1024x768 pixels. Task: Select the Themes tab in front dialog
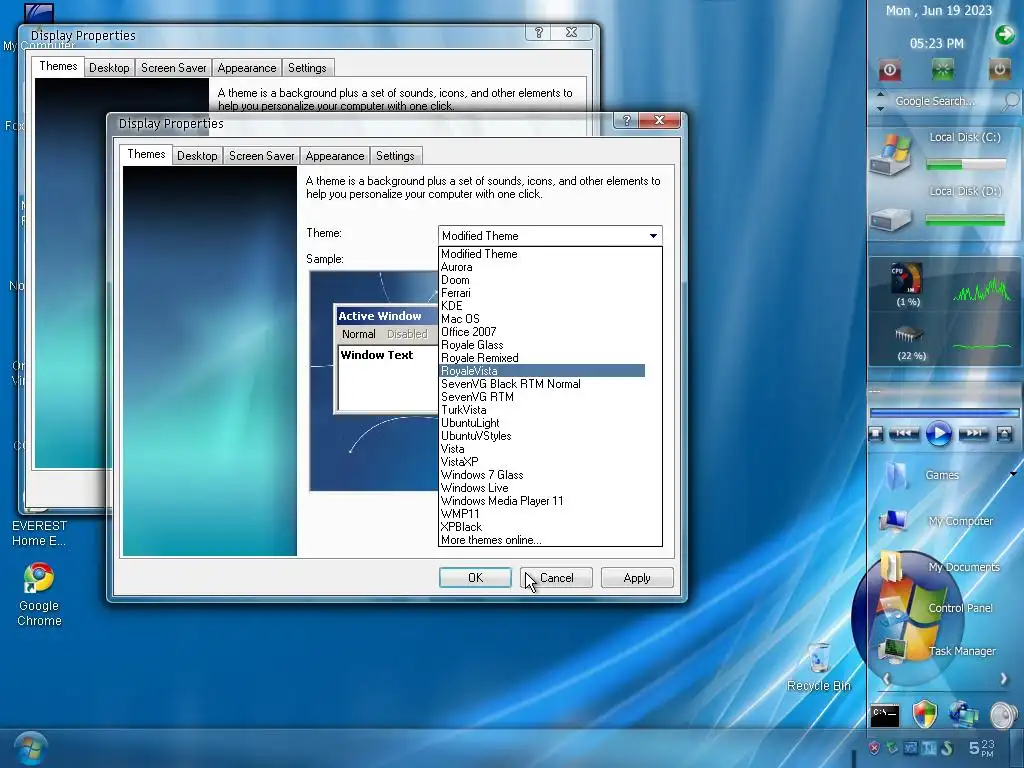tap(146, 154)
